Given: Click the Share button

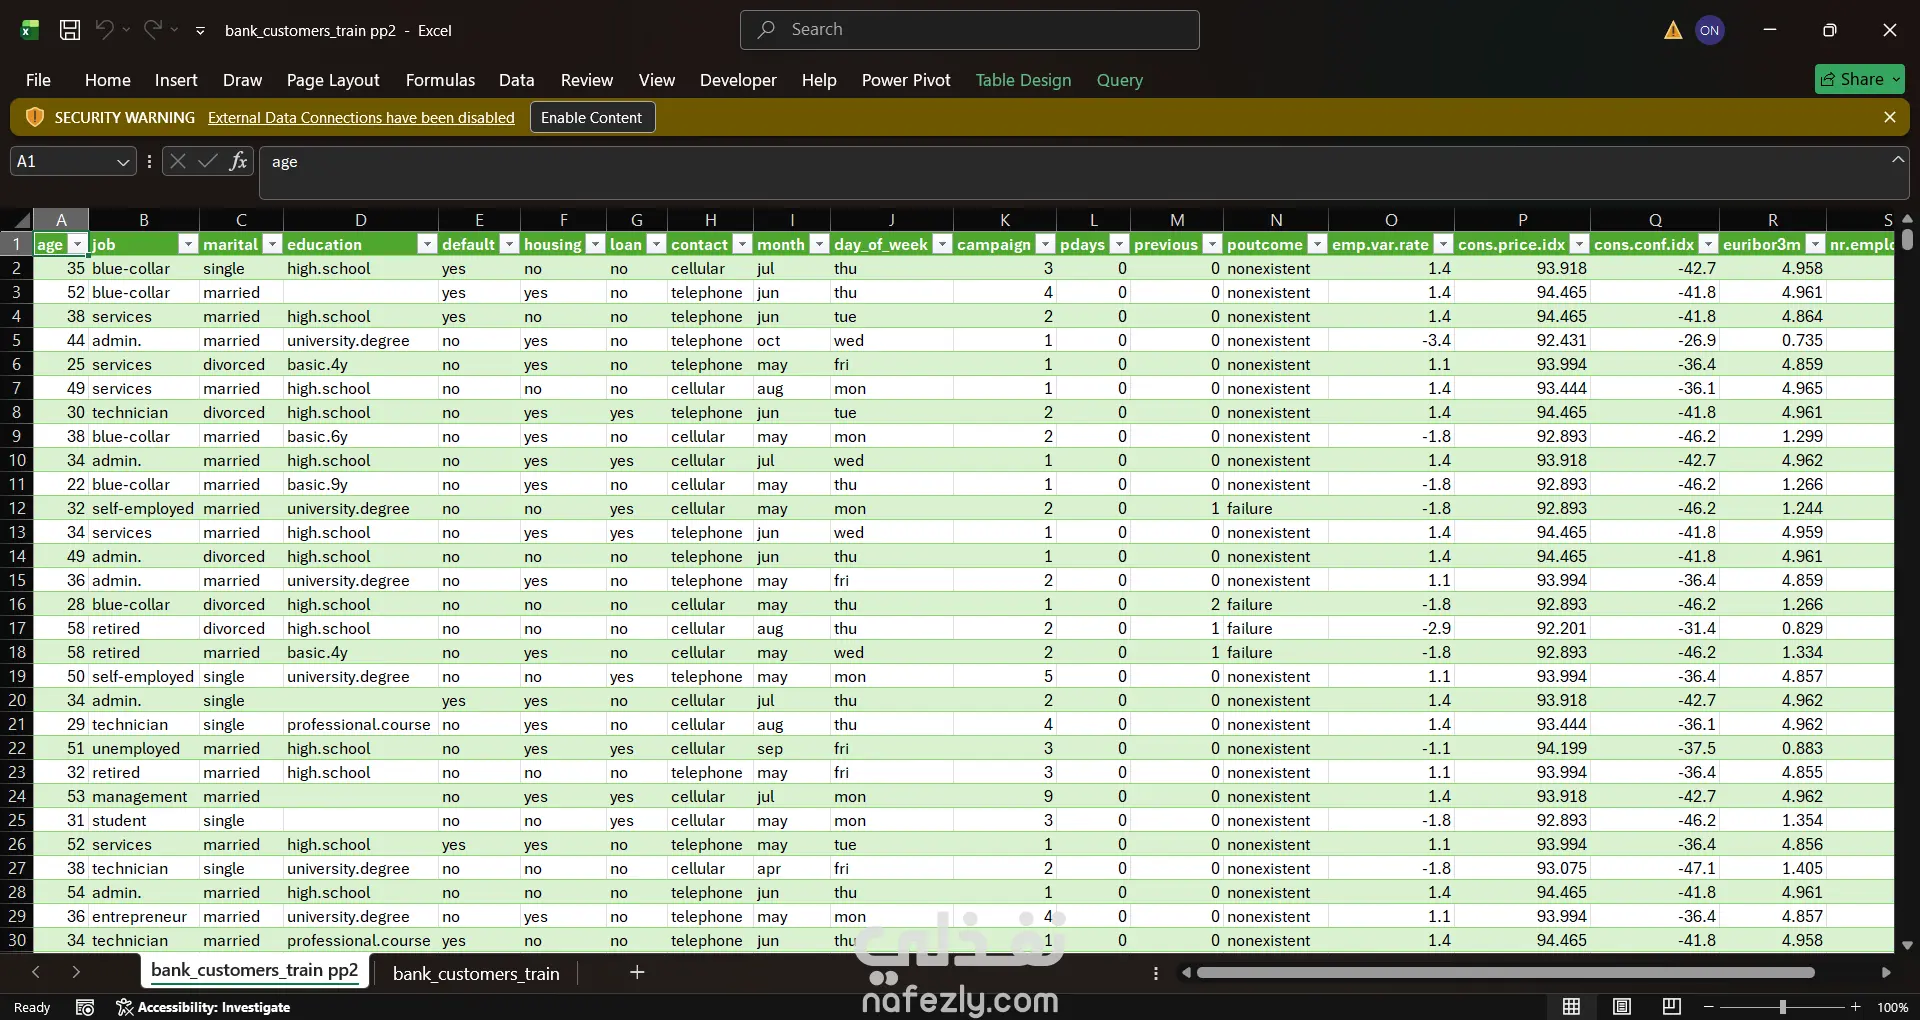Looking at the screenshot, I should (x=1860, y=79).
